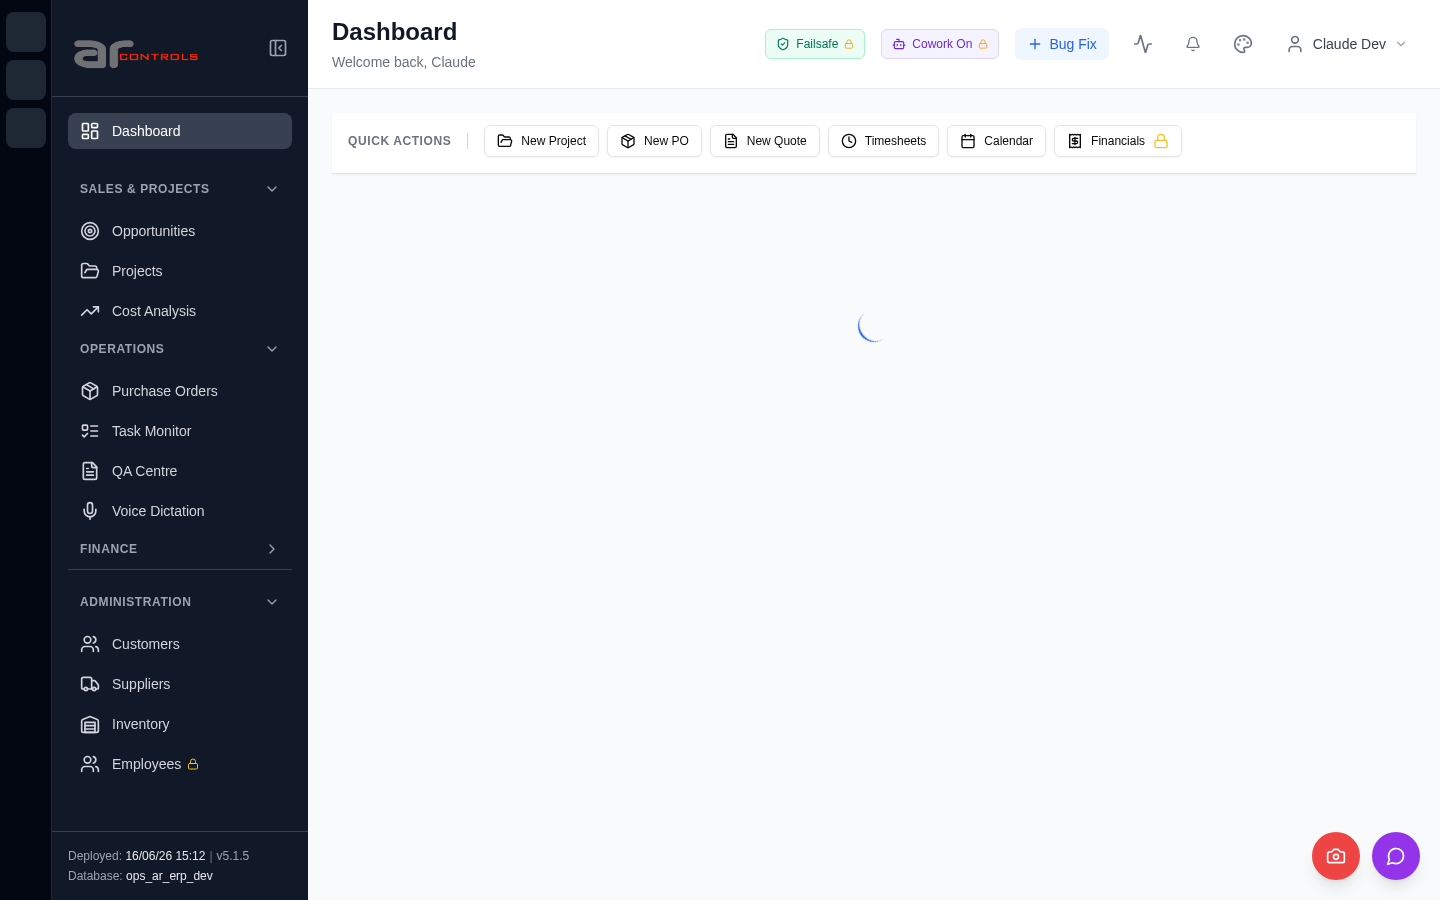Open QA Centre page
Screen dimensions: 1440x900
(180, 471)
